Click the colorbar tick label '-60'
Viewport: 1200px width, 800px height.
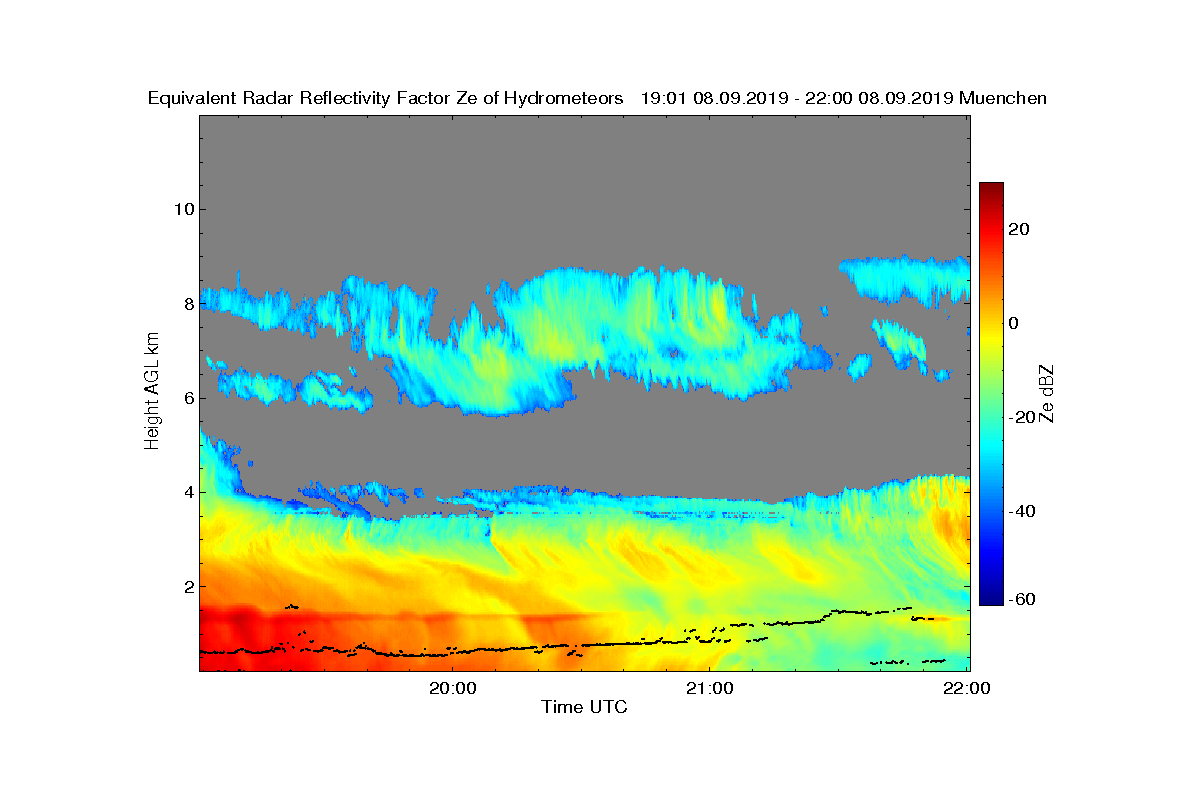click(x=1023, y=600)
